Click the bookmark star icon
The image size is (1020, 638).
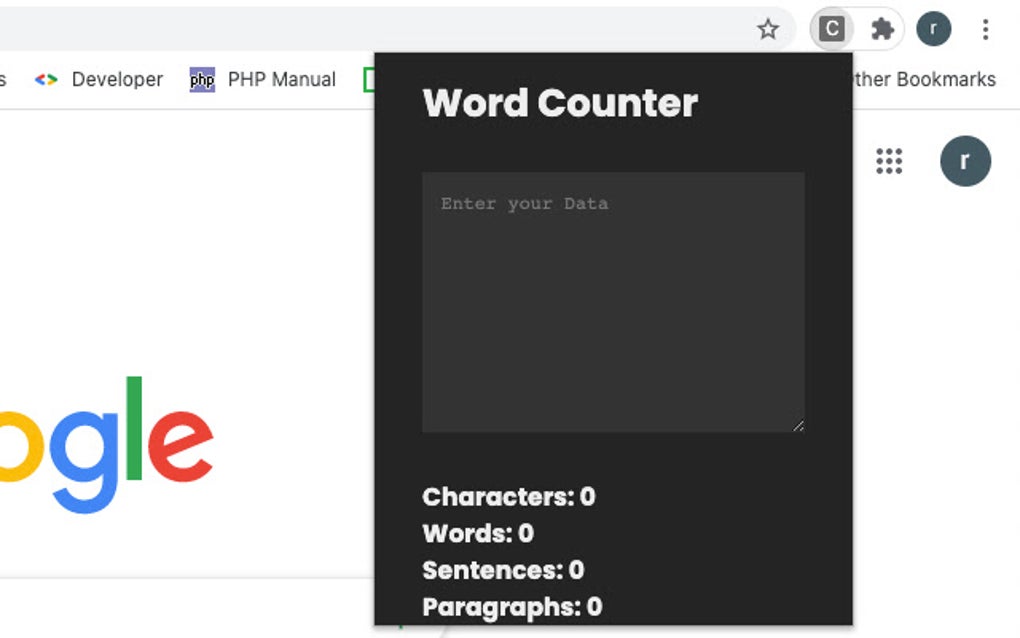point(768,29)
